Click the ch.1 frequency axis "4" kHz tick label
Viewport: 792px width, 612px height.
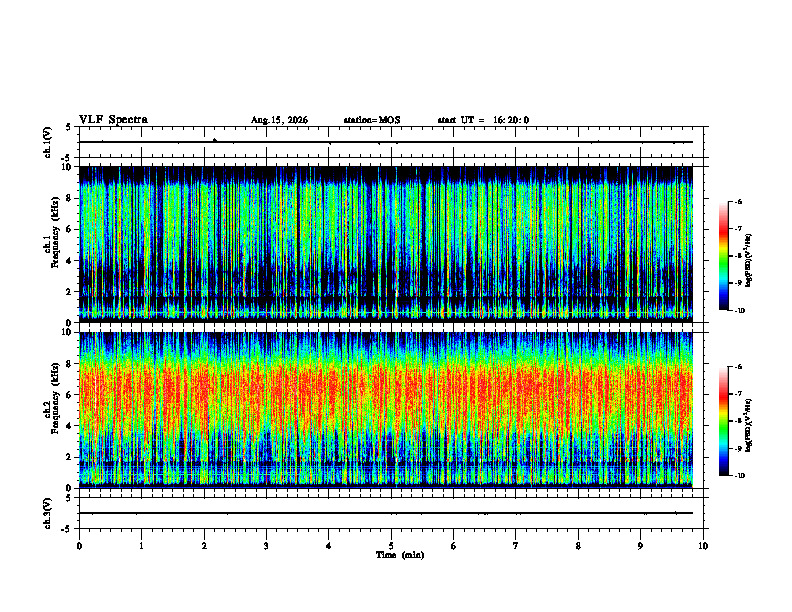pyautogui.click(x=70, y=261)
